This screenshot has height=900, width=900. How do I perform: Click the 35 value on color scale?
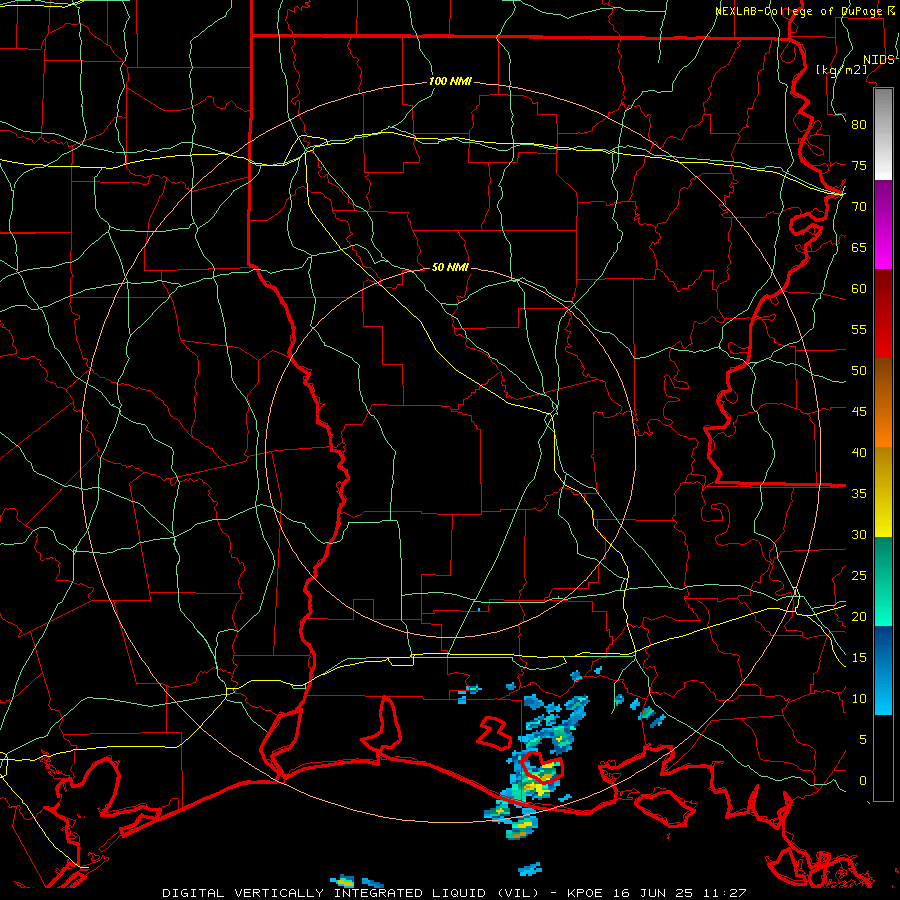(859, 494)
